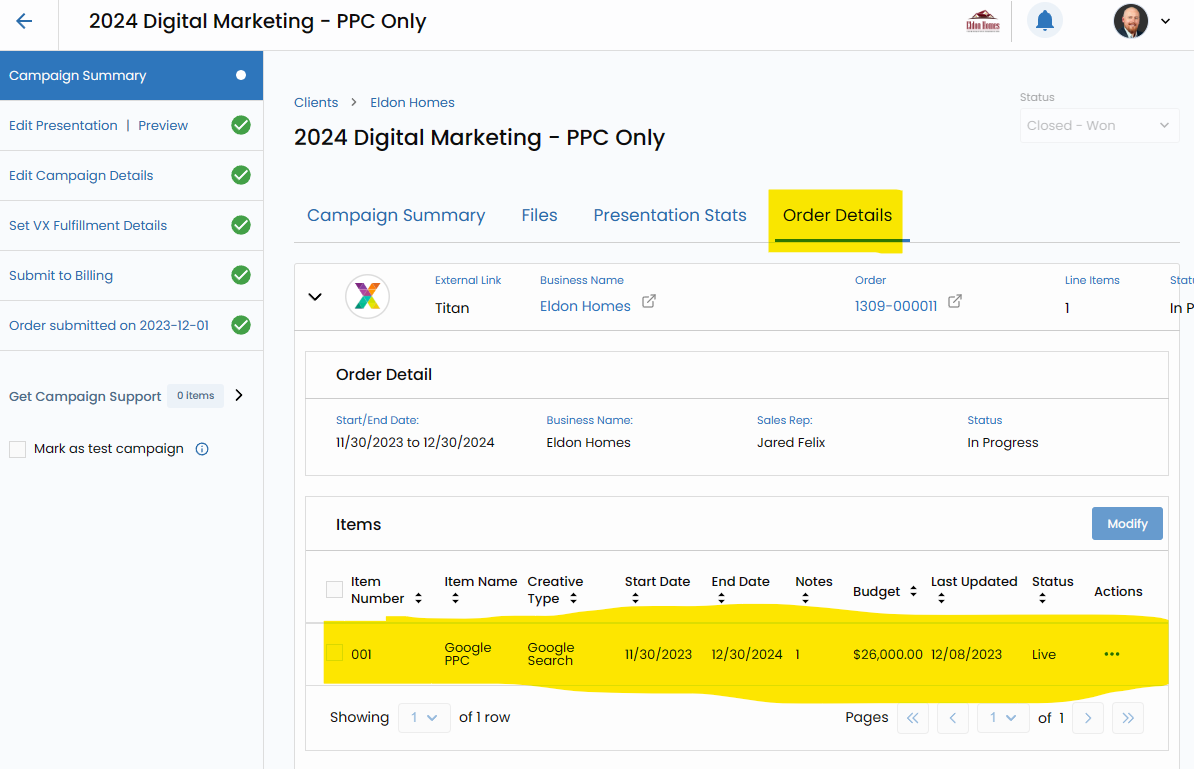Click the Eldon Homes logo icon
This screenshot has width=1194, height=769.
(x=982, y=21)
